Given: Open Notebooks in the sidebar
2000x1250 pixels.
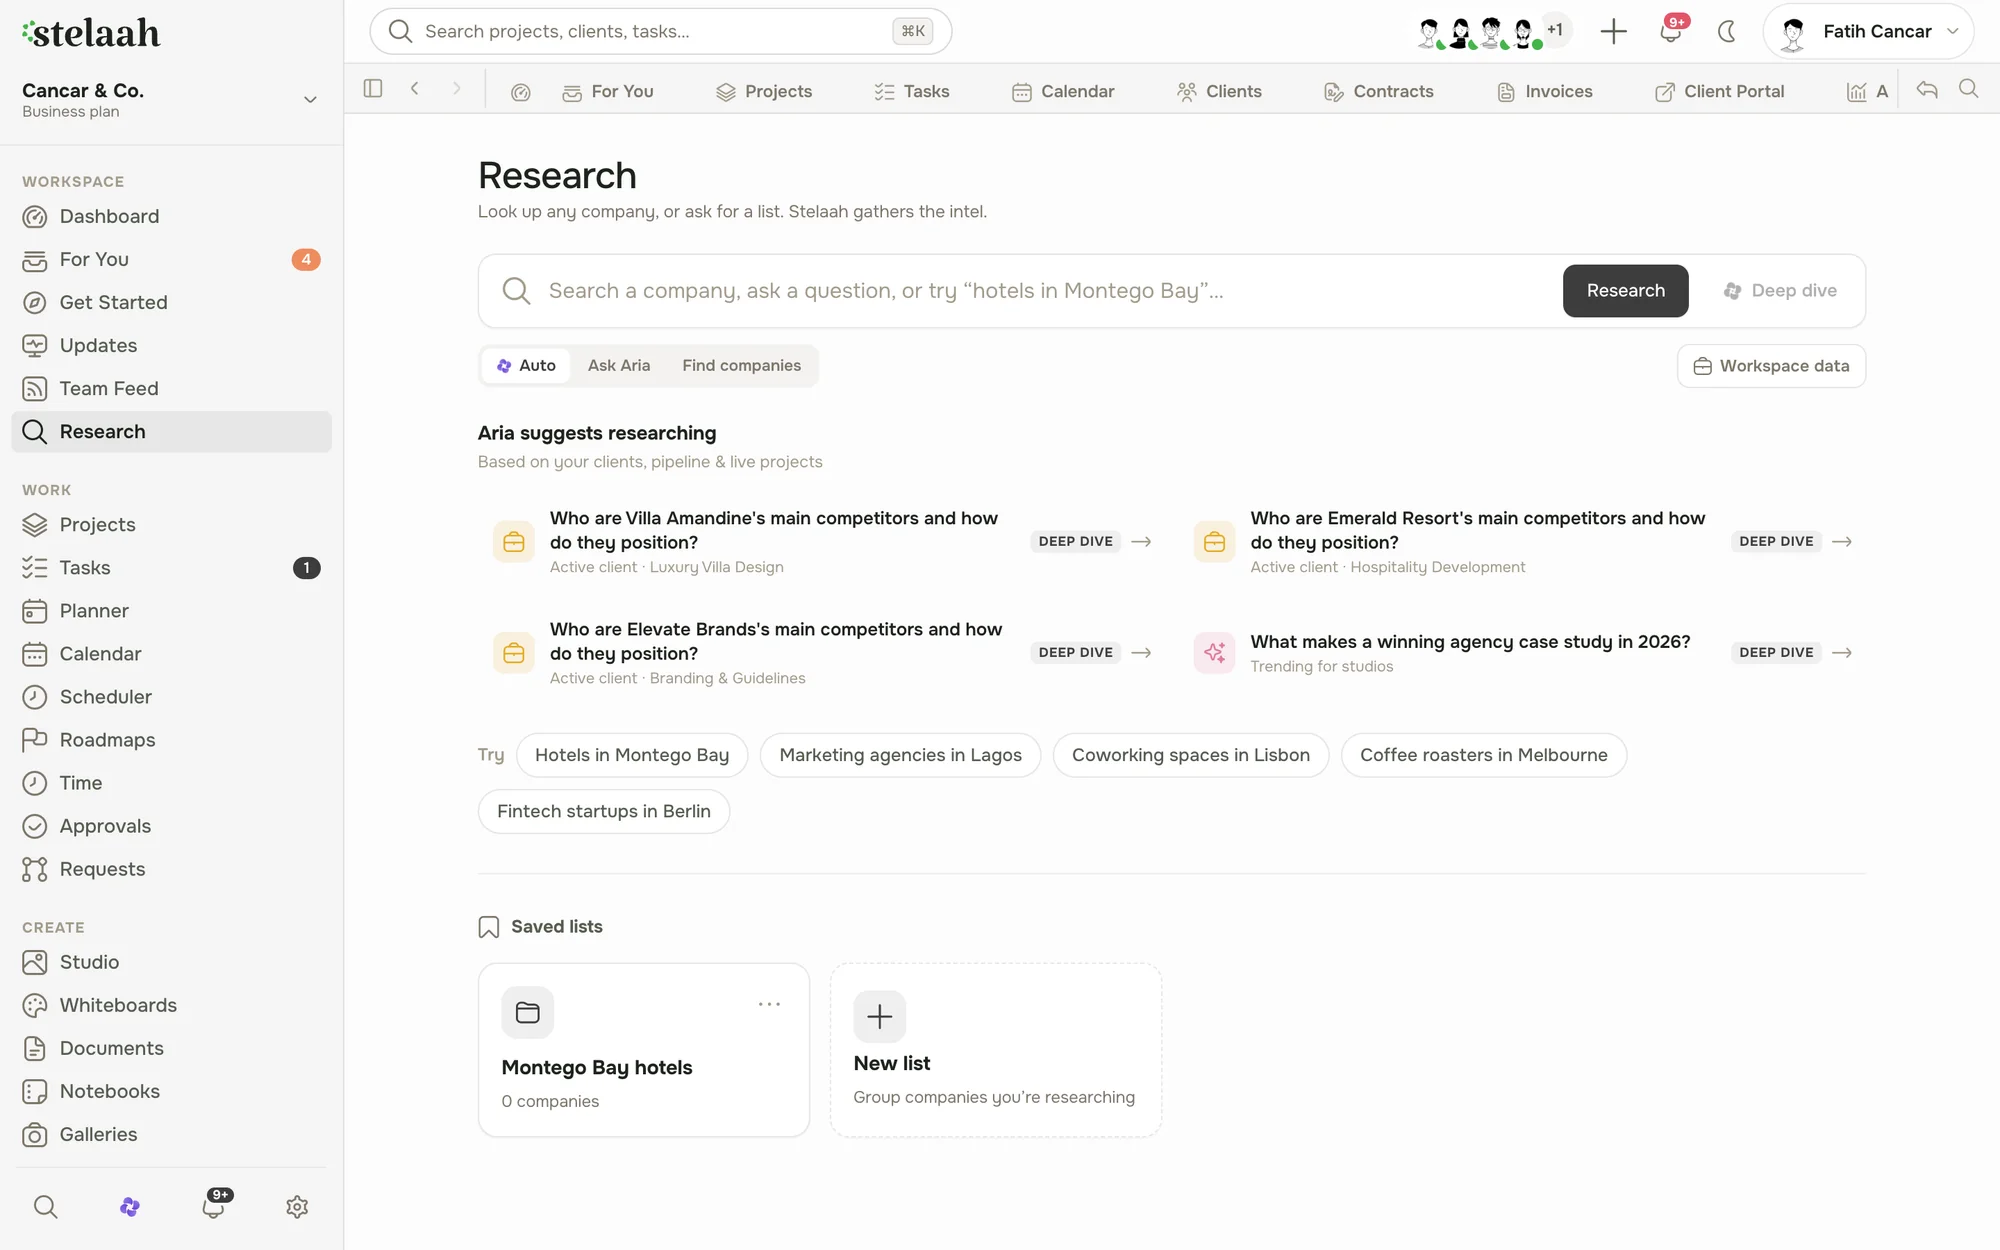Looking at the screenshot, I should point(171,1091).
